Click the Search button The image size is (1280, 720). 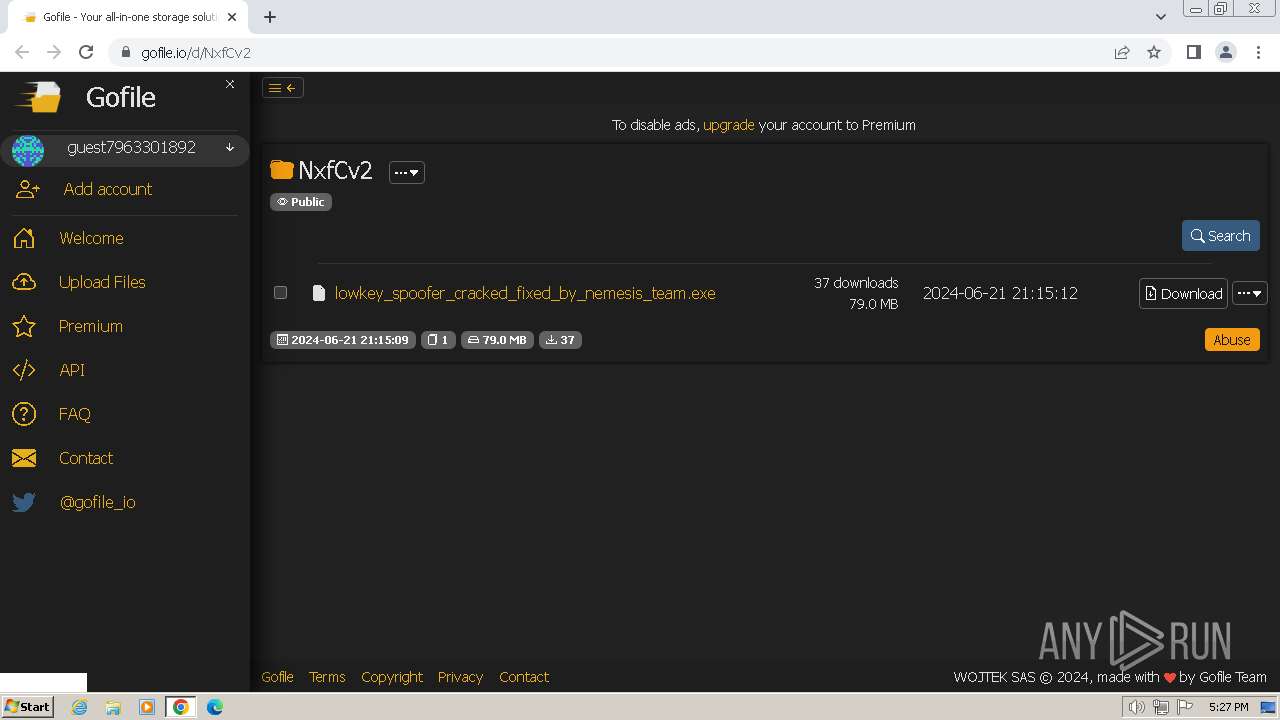1221,236
